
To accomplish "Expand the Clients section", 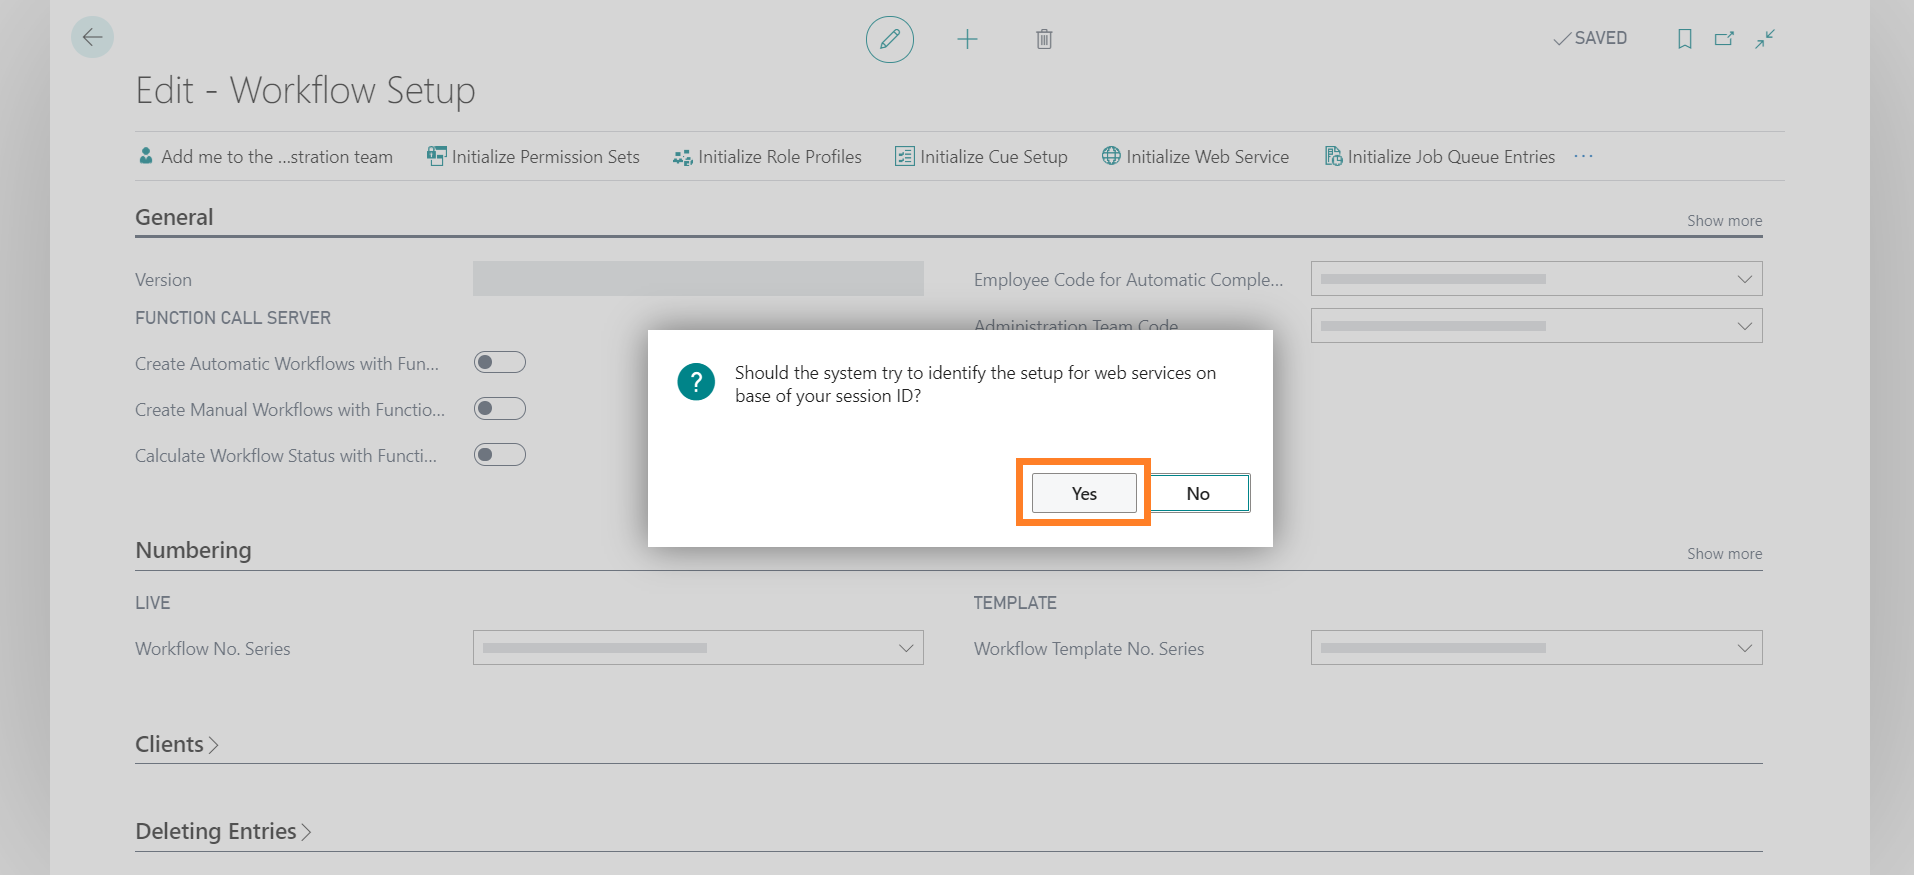I will click(x=176, y=745).
